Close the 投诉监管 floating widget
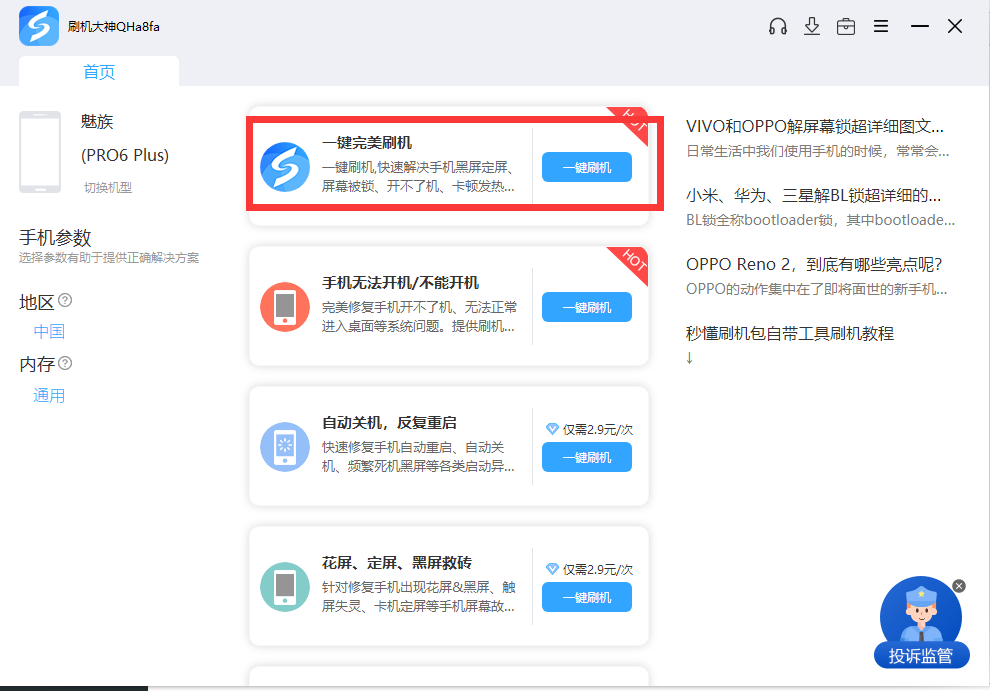The width and height of the screenshot is (990, 691). (x=959, y=586)
